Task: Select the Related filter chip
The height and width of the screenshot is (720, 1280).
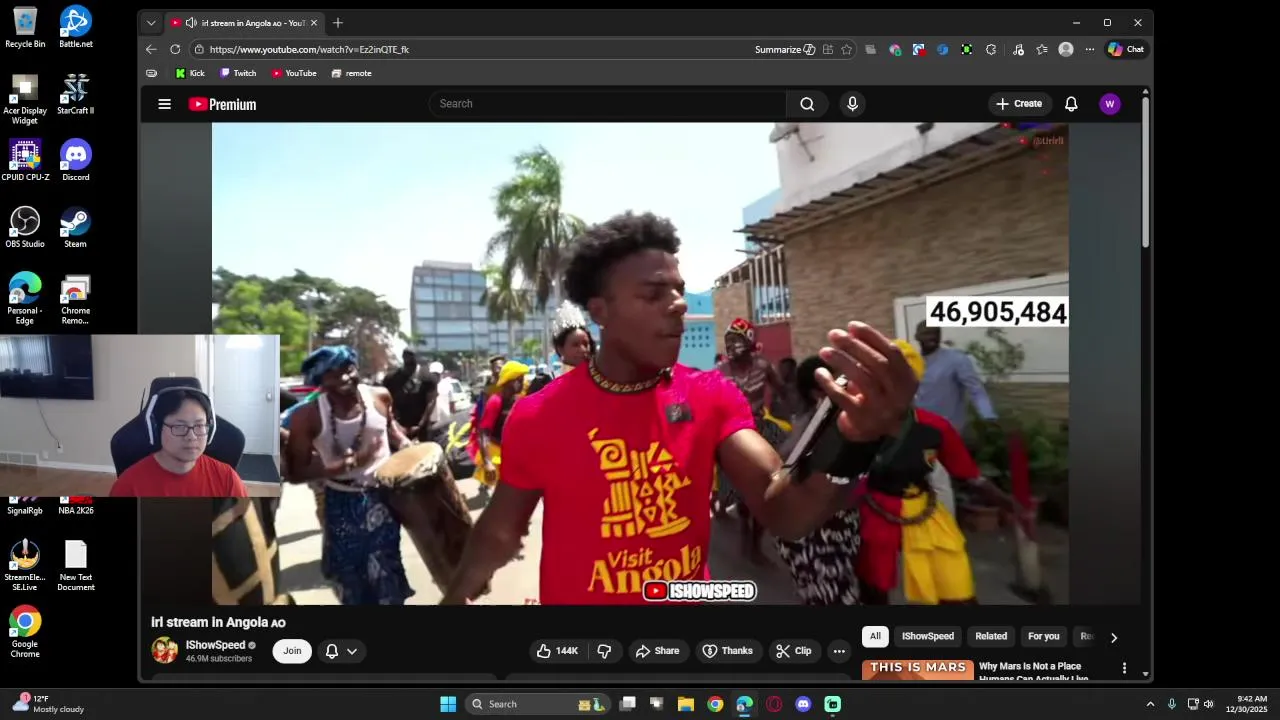Action: tap(991, 637)
